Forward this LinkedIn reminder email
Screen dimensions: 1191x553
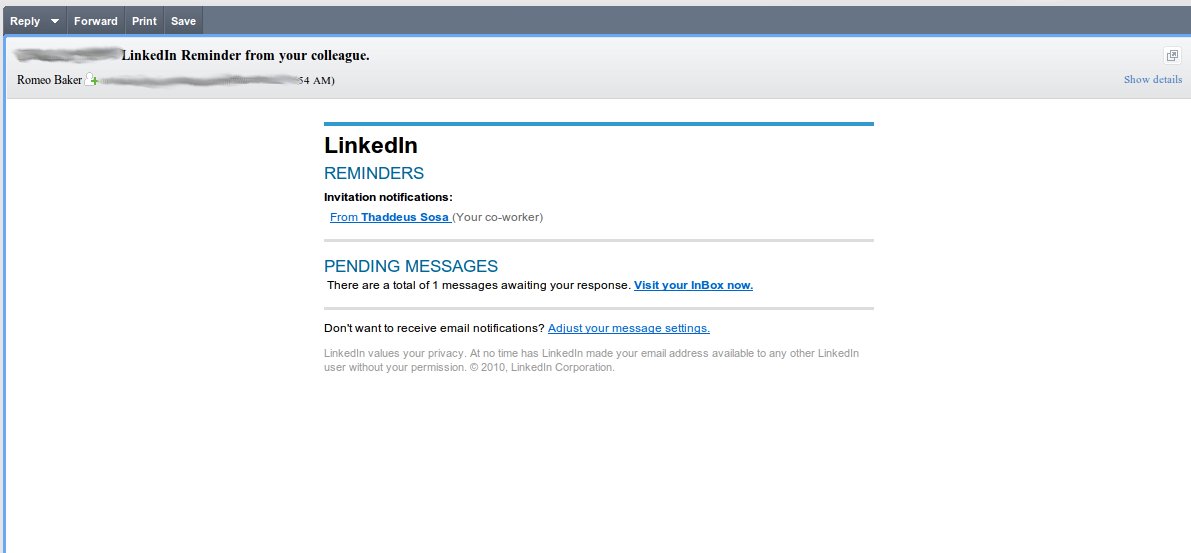(x=95, y=21)
